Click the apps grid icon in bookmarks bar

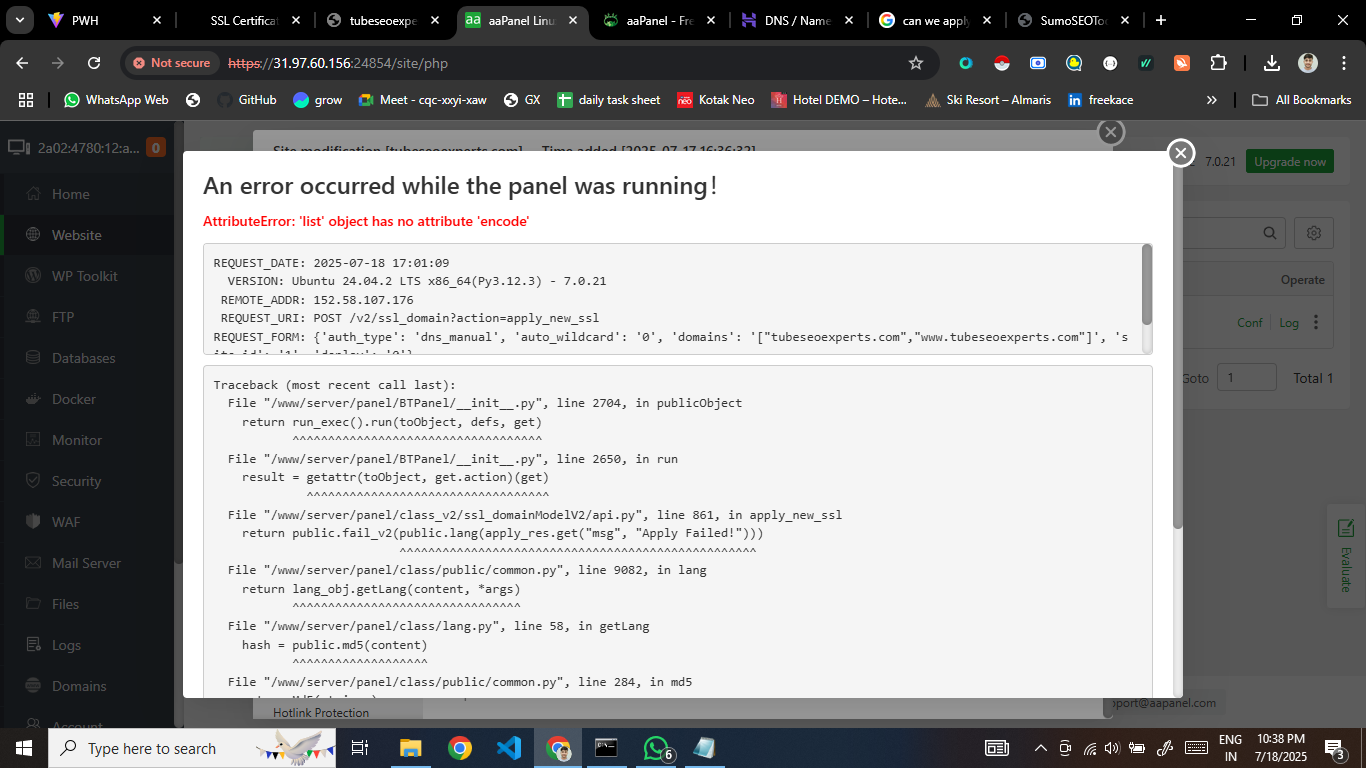point(26,100)
